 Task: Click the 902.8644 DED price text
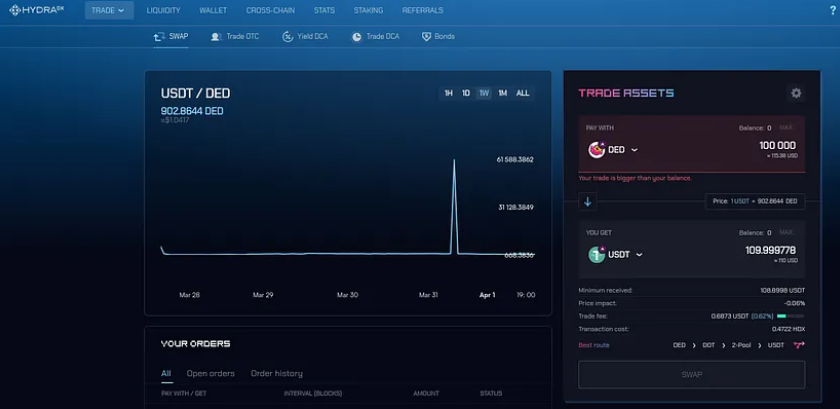[192, 111]
